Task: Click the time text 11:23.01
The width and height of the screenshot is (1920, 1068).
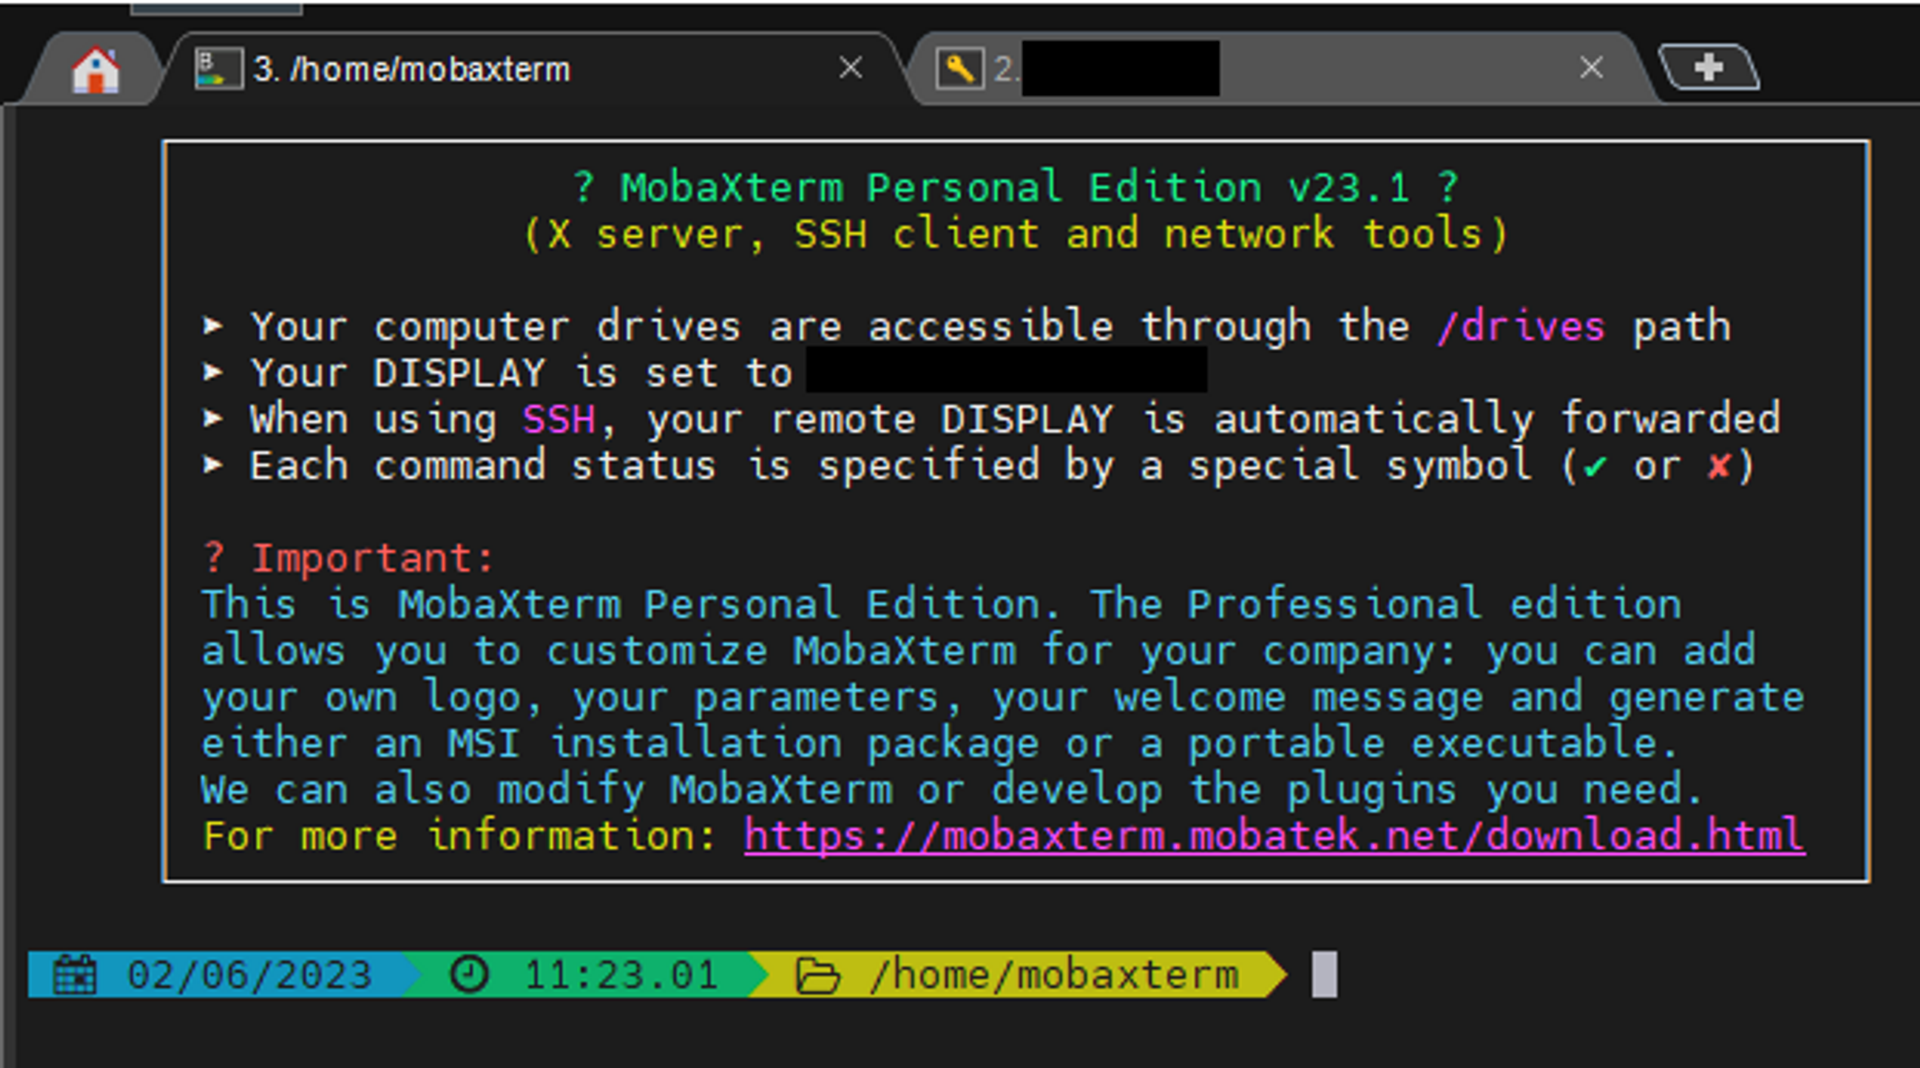Action: 621,975
